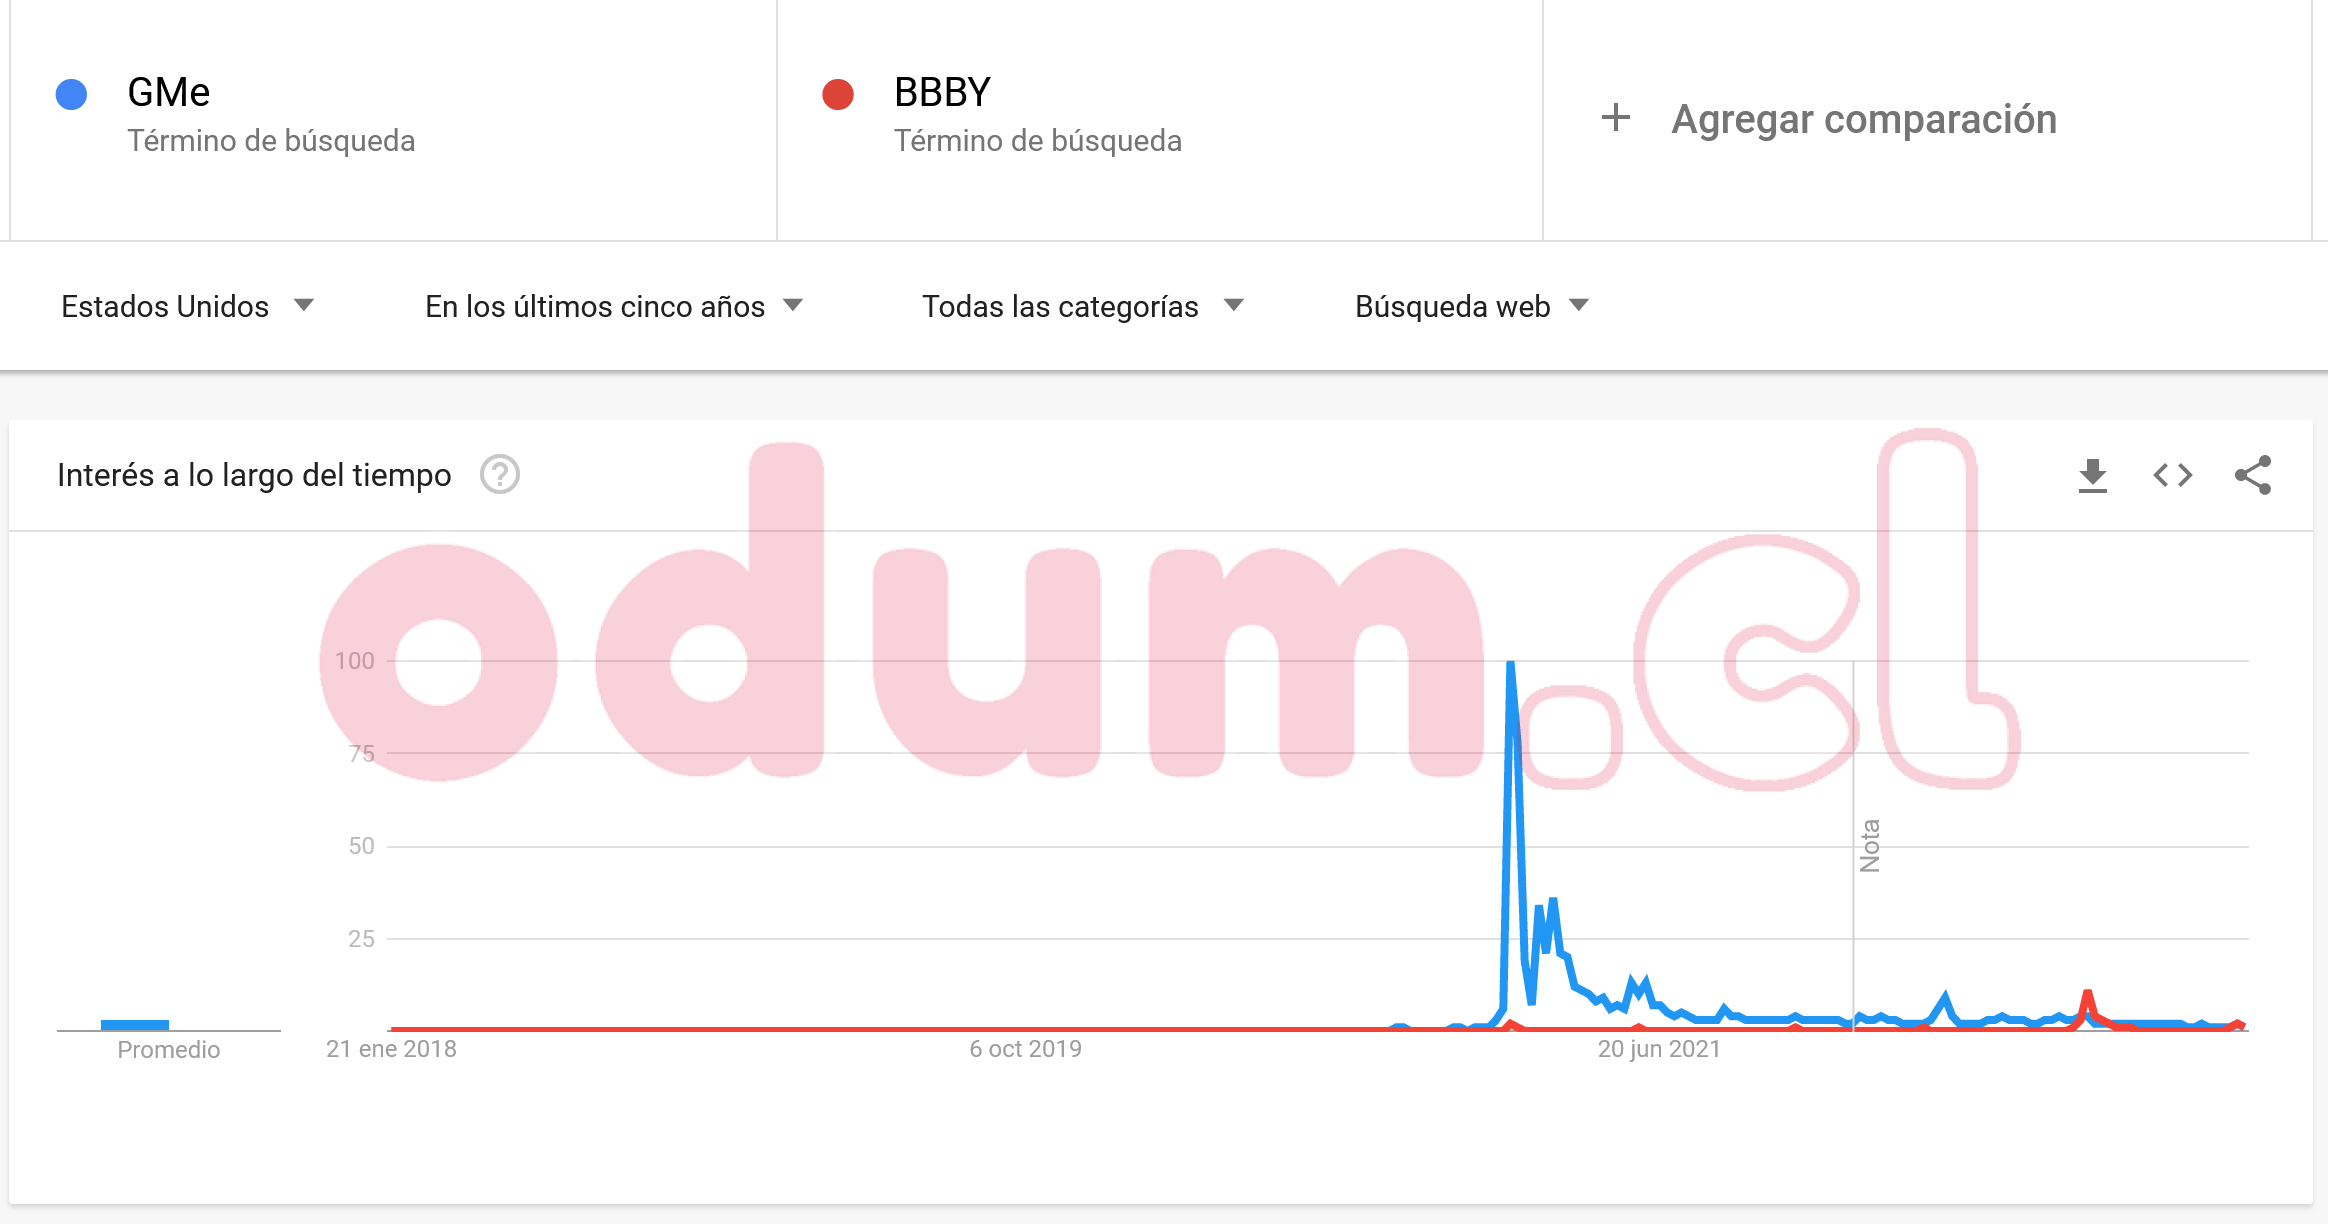Click the blue Promedio average bar
The height and width of the screenshot is (1224, 2328).
(x=135, y=1024)
